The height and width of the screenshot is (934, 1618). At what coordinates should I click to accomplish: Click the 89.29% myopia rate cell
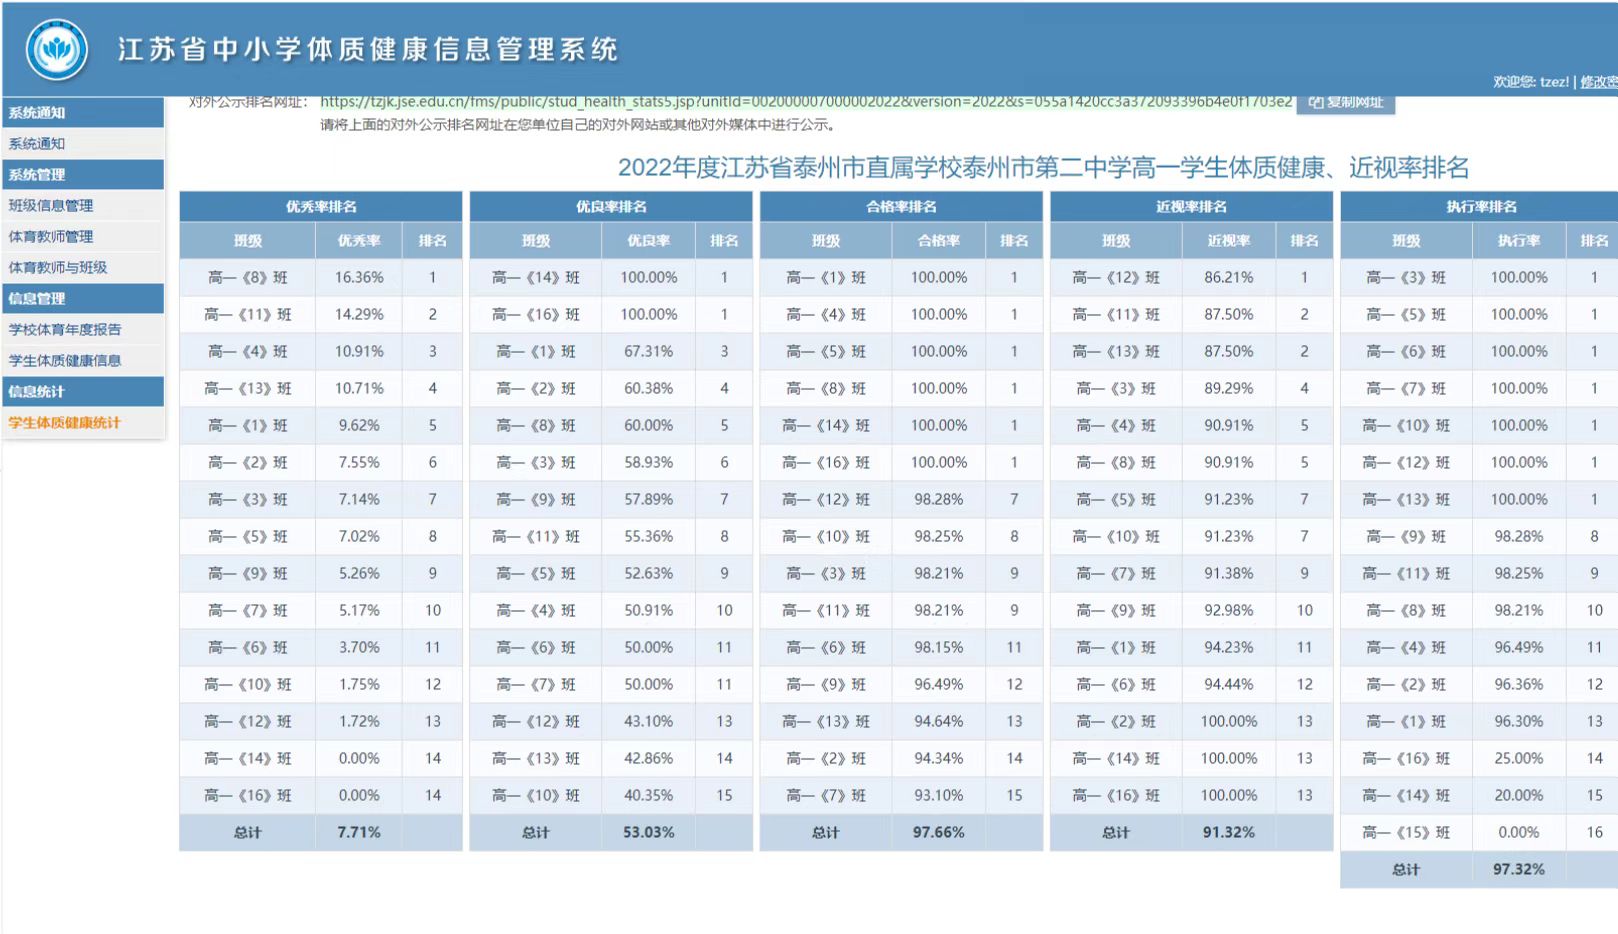1229,389
